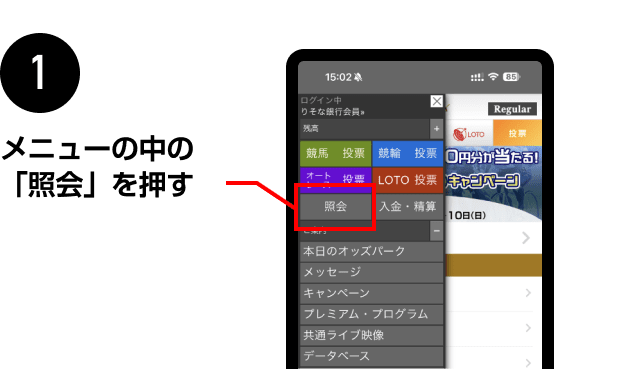This screenshot has height=369, width=622.
Task: Select the orange 投票 tab
Action: (517, 133)
